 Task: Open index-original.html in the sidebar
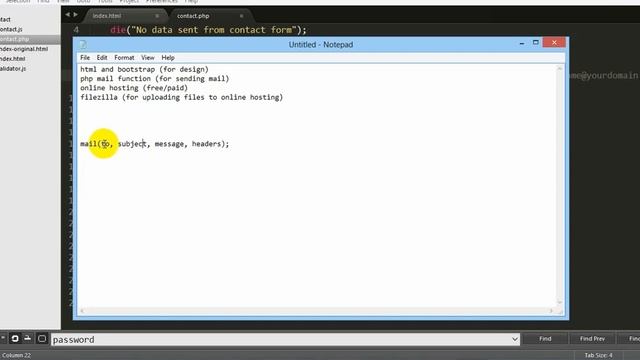point(24,49)
